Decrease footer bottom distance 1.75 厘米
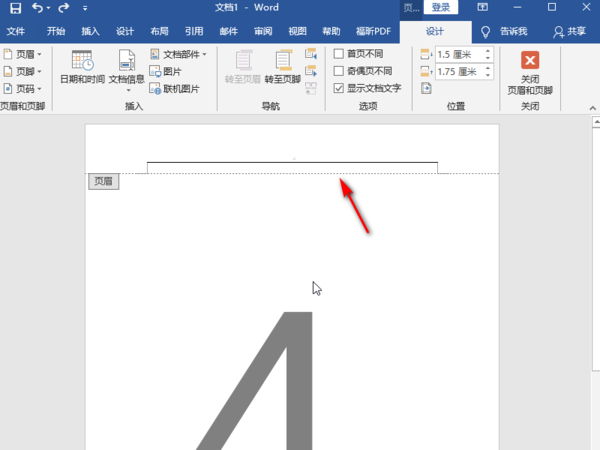 488,75
